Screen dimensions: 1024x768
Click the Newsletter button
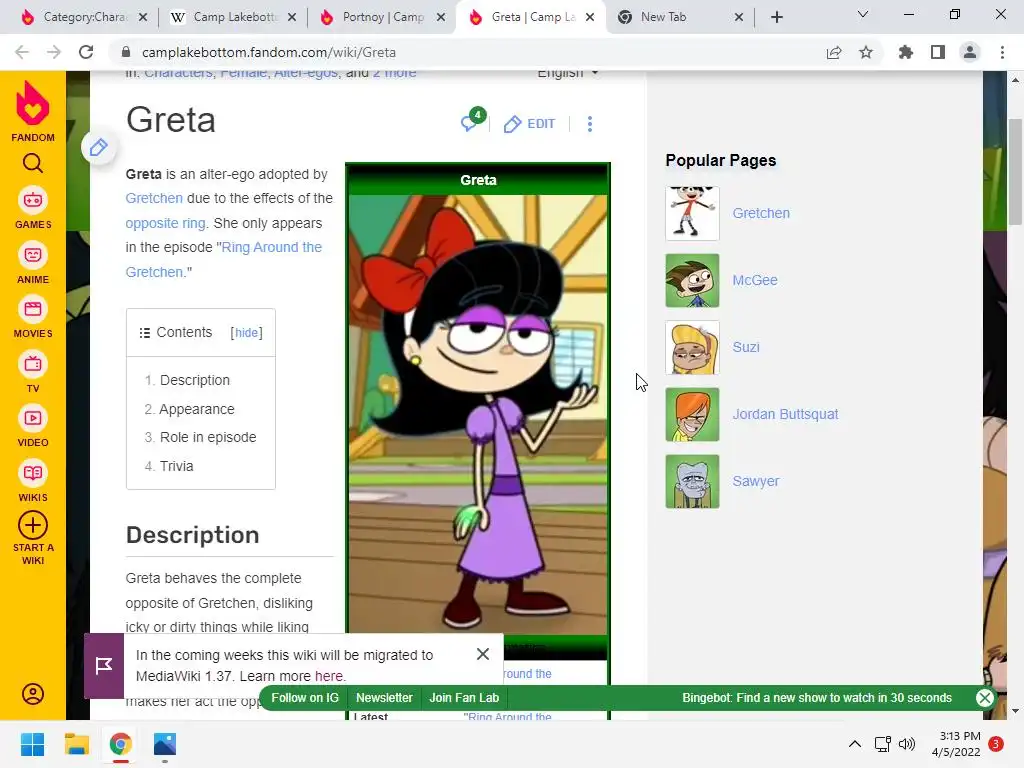[384, 697]
